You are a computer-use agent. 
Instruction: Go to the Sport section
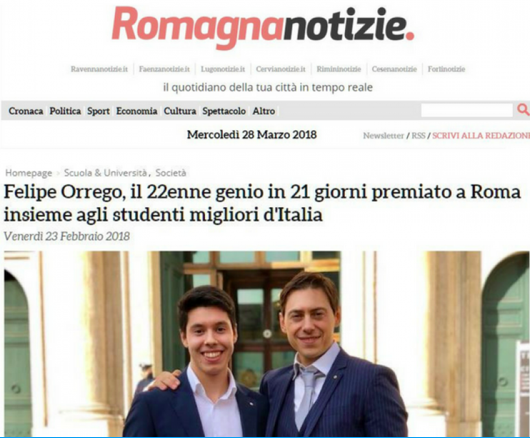(x=98, y=111)
